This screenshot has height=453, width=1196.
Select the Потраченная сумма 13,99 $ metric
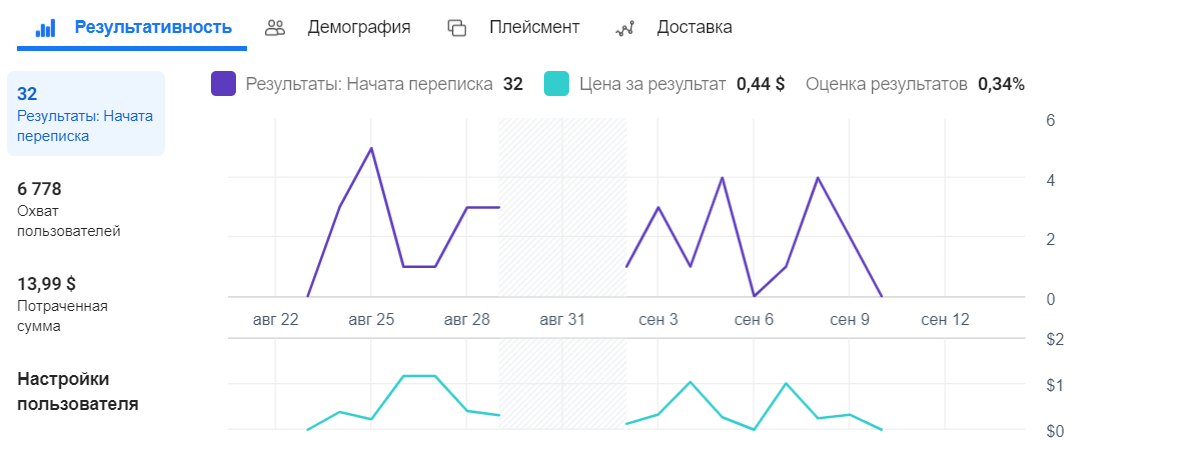(62, 304)
